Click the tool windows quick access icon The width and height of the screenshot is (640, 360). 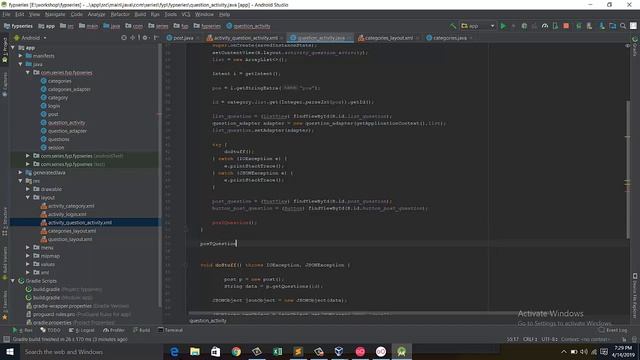pos(6,339)
